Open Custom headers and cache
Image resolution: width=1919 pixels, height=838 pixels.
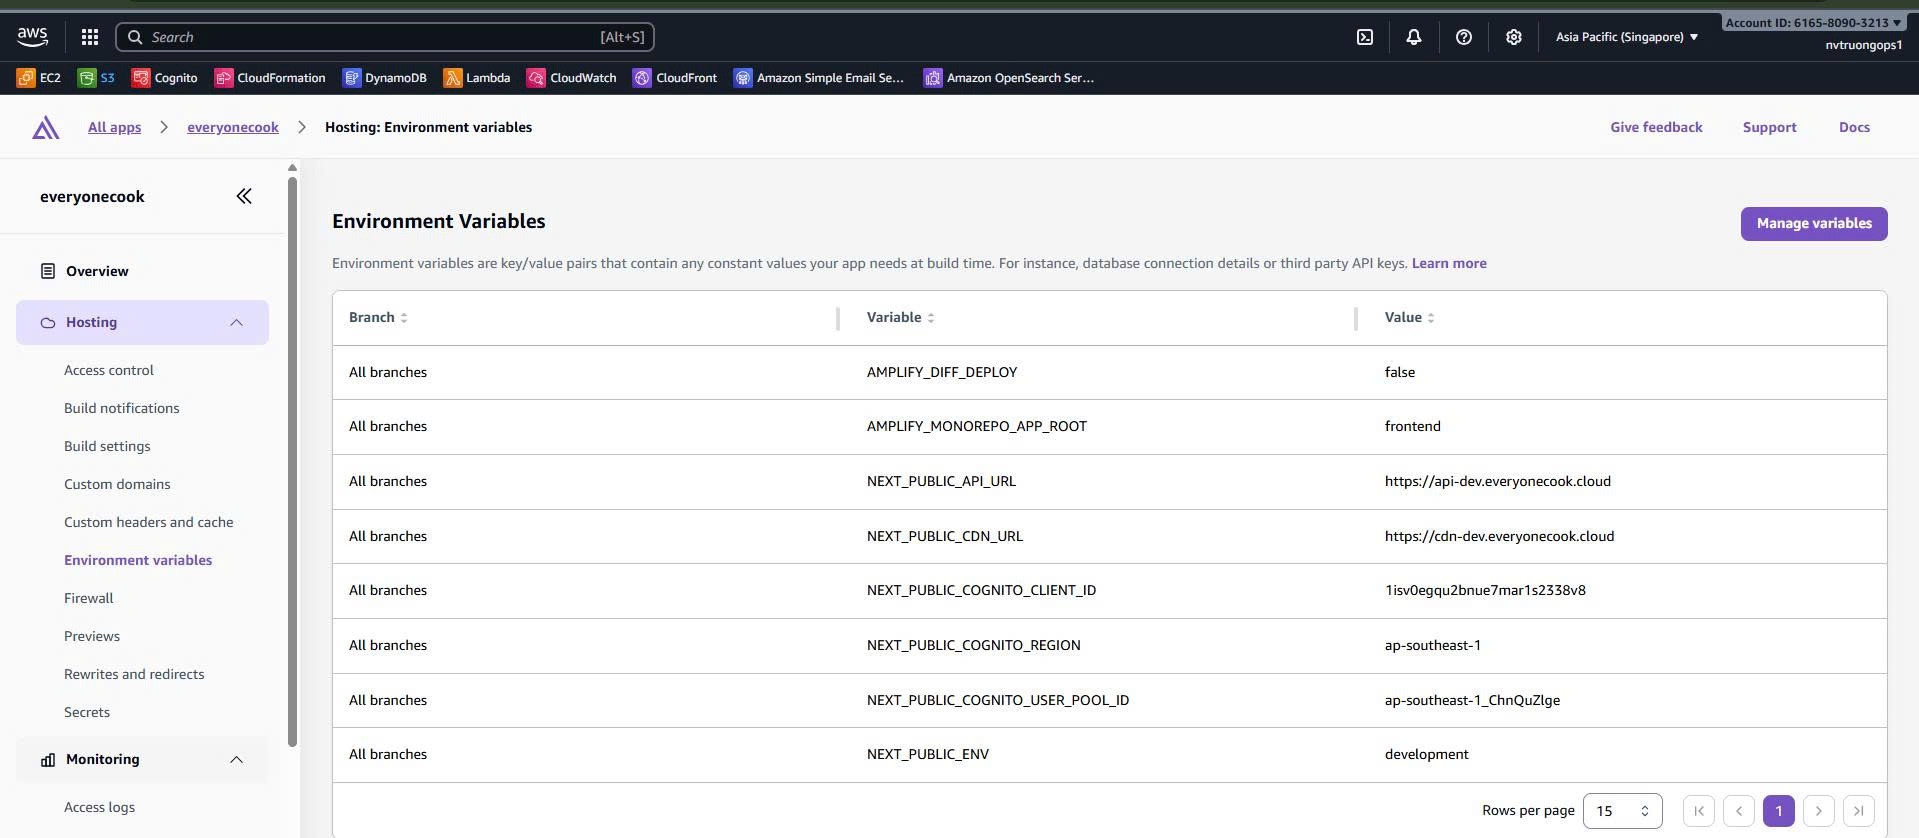pyautogui.click(x=149, y=522)
